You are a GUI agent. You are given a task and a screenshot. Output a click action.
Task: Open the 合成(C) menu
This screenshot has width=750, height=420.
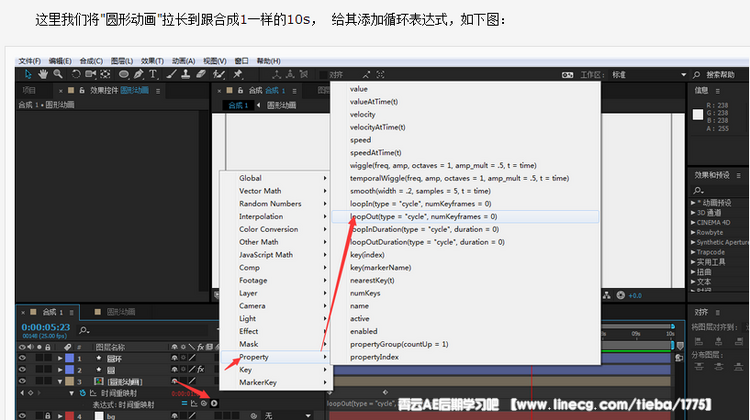pyautogui.click(x=91, y=61)
